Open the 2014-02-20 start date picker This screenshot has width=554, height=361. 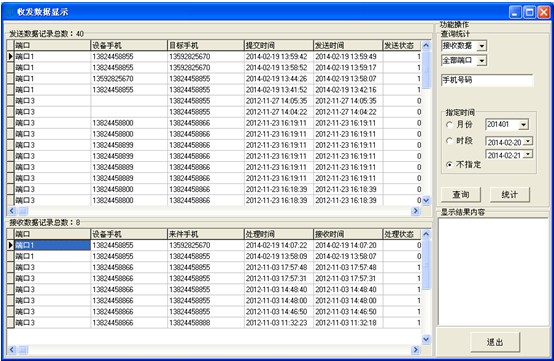click(x=528, y=141)
